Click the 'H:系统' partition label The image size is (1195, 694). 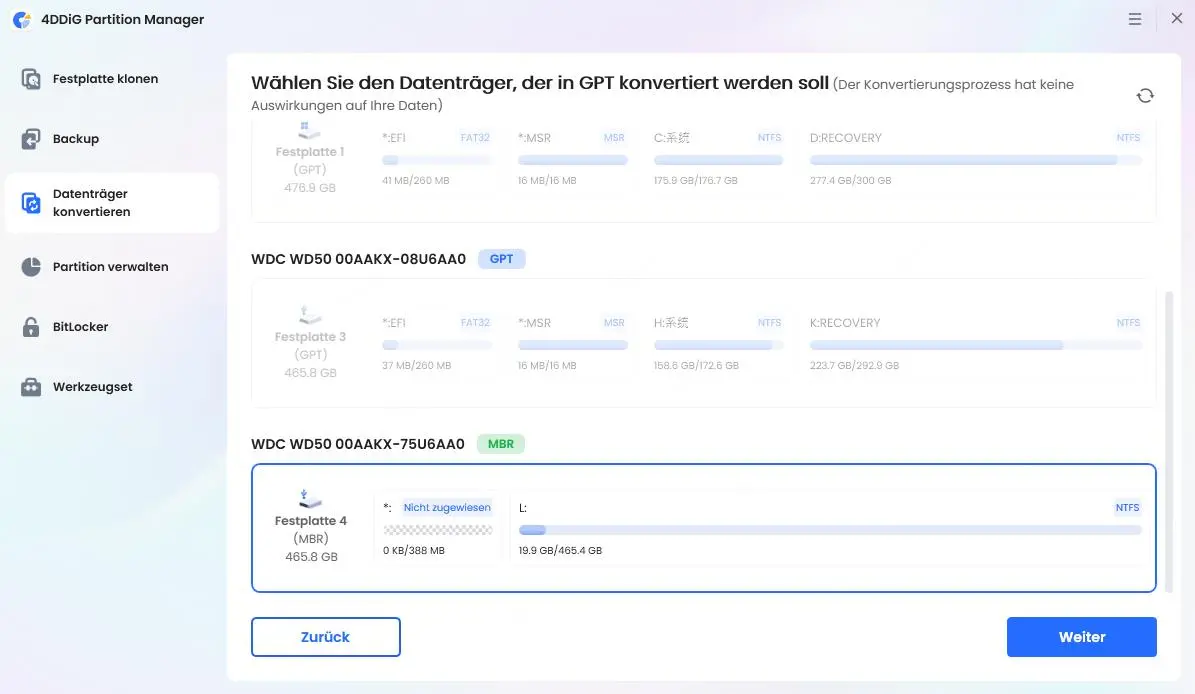click(x=671, y=323)
